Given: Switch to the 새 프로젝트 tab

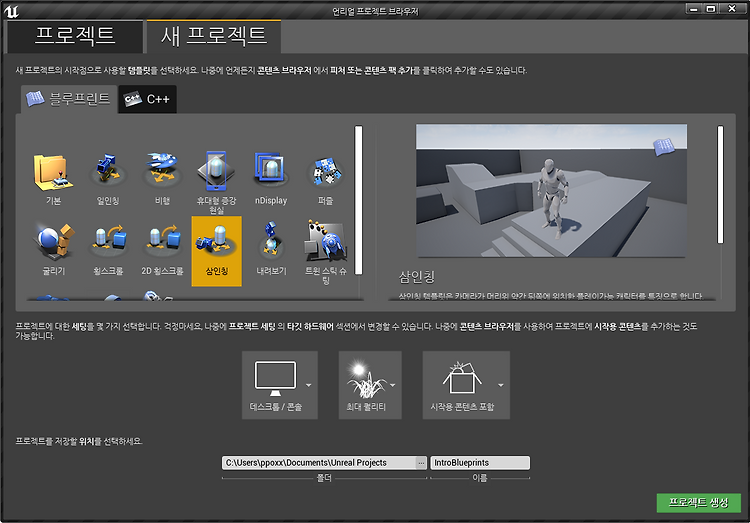Looking at the screenshot, I should (213, 36).
